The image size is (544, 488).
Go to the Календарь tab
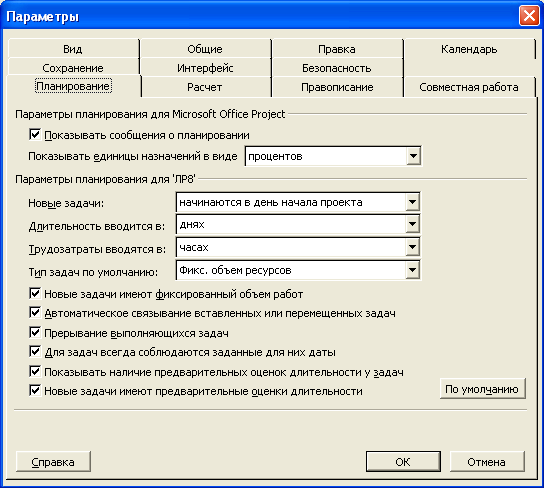469,49
